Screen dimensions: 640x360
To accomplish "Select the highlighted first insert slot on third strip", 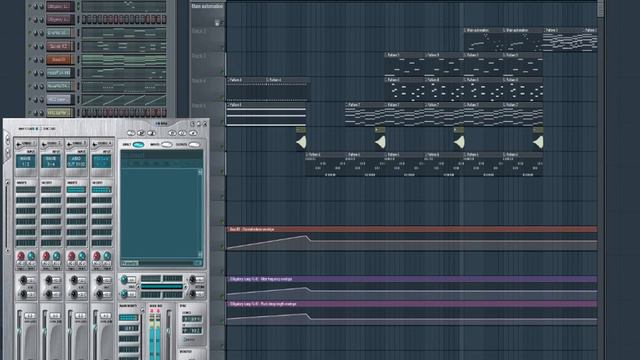I will click(x=76, y=190).
